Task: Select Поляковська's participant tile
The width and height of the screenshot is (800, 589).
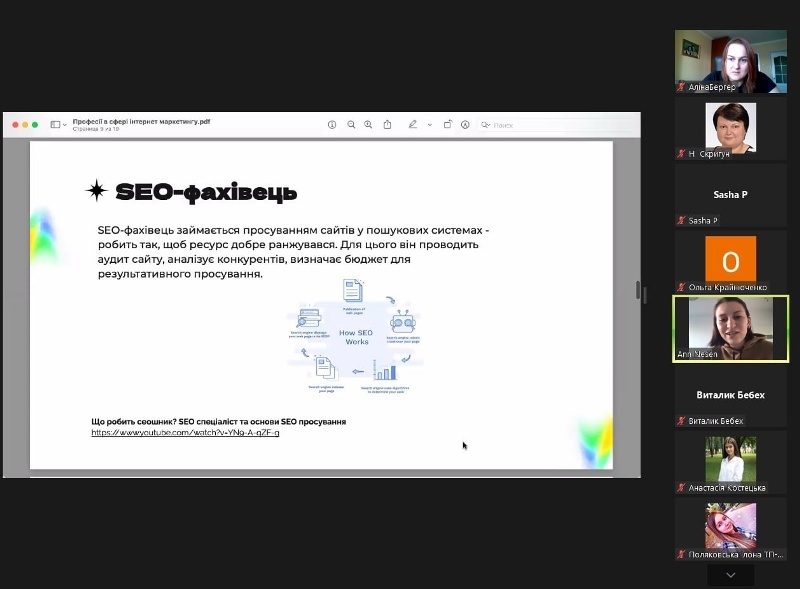Action: point(731,529)
